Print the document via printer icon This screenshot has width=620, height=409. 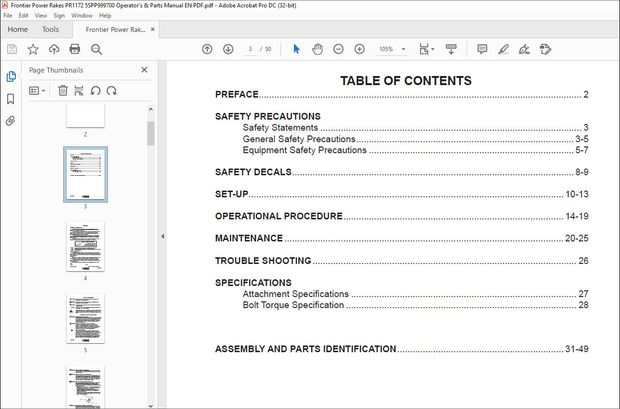click(x=75, y=49)
